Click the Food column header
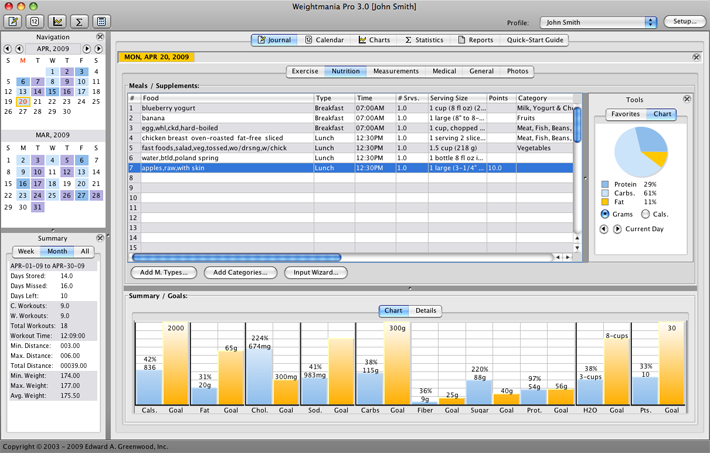 227,98
